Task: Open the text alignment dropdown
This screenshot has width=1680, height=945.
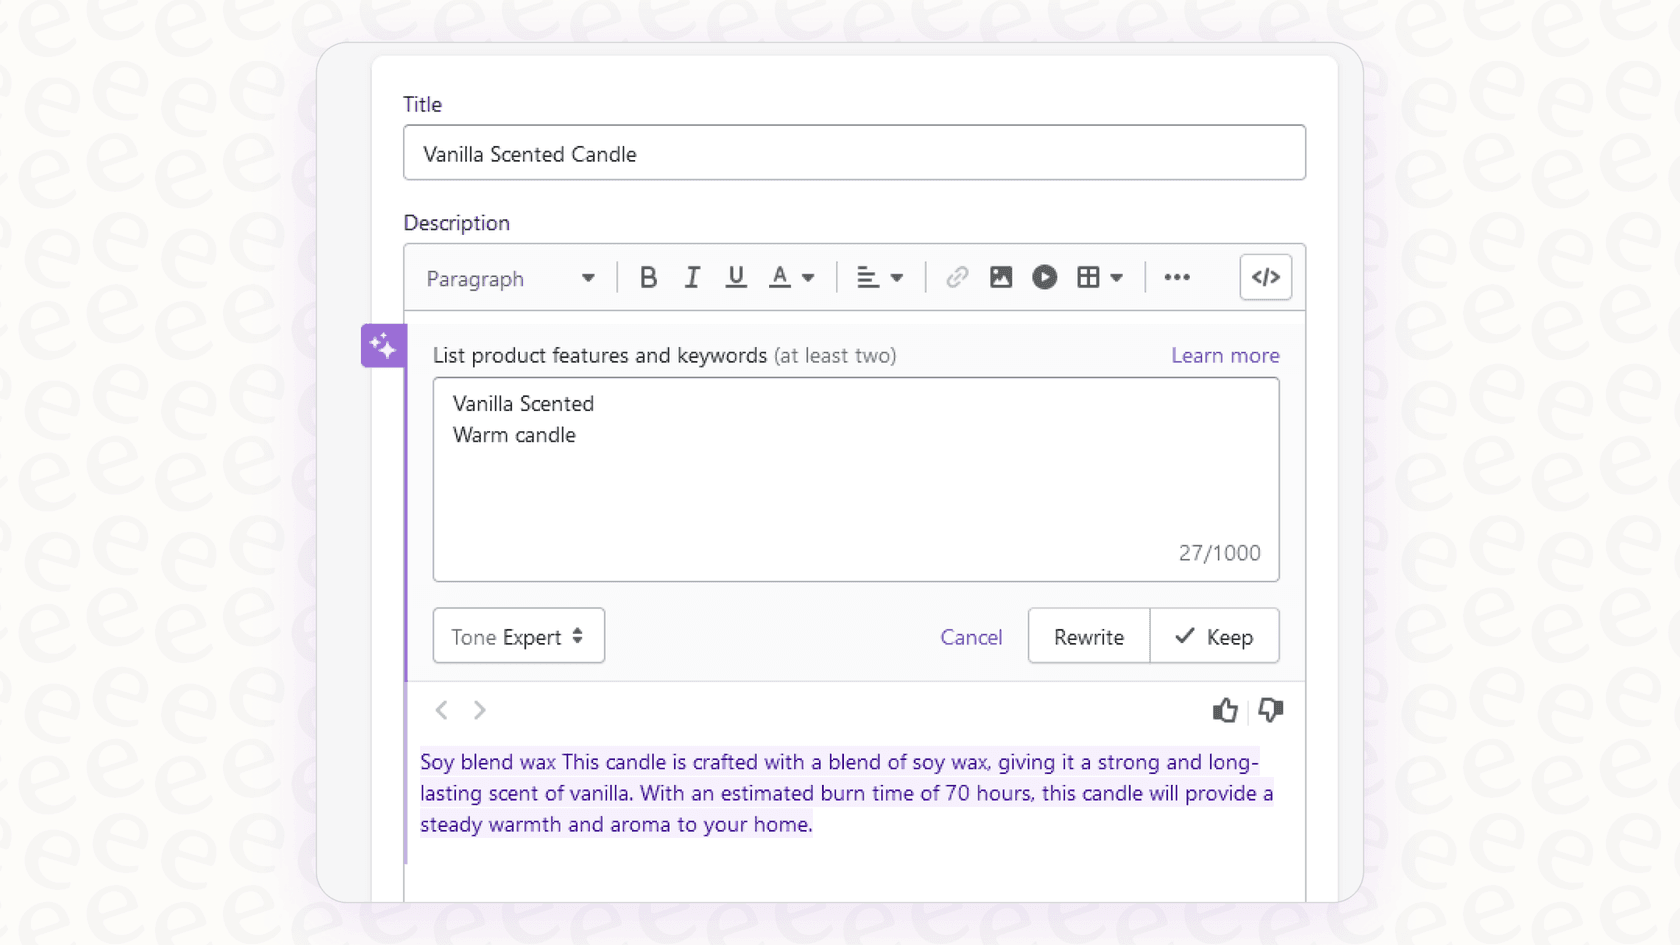Action: (878, 277)
